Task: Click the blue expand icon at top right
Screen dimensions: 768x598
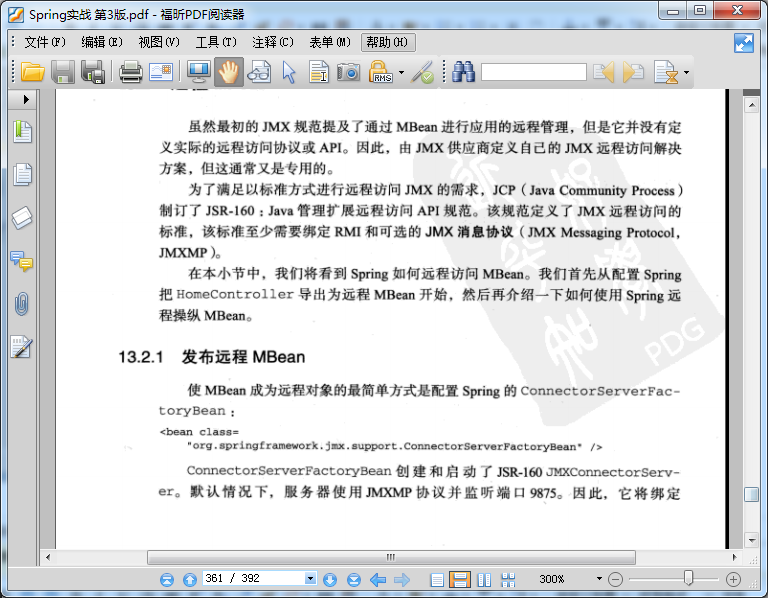Action: tap(744, 43)
